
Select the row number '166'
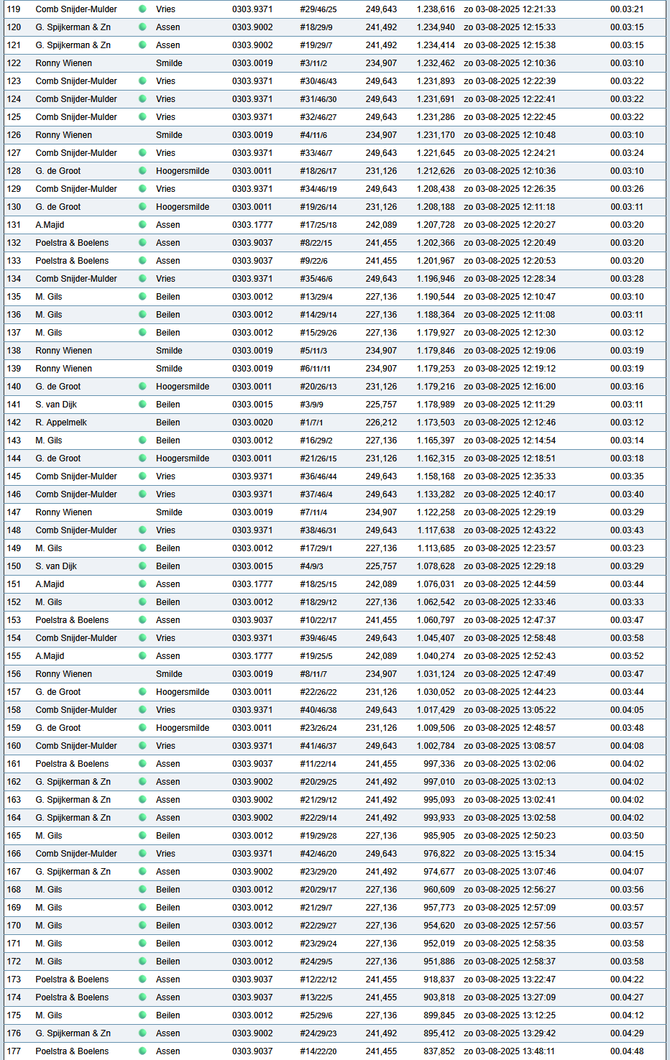tap(14, 854)
